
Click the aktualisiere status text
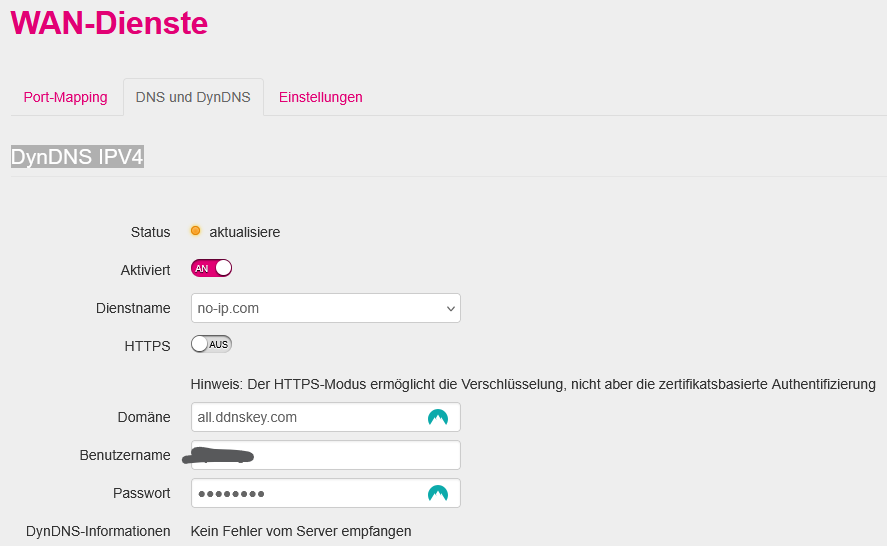pyautogui.click(x=244, y=233)
